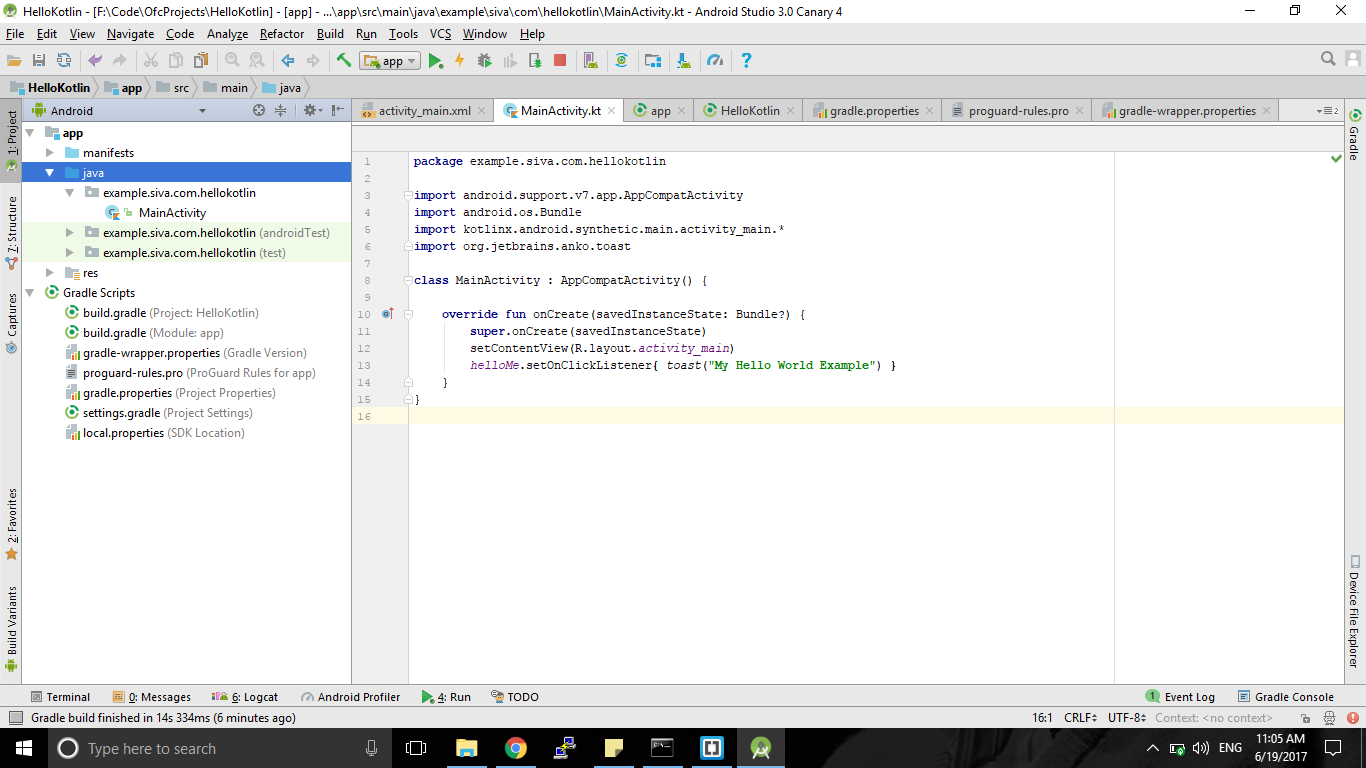The image size is (1366, 768).
Task: Apply changes with the lightning bolt icon
Action: [x=460, y=60]
